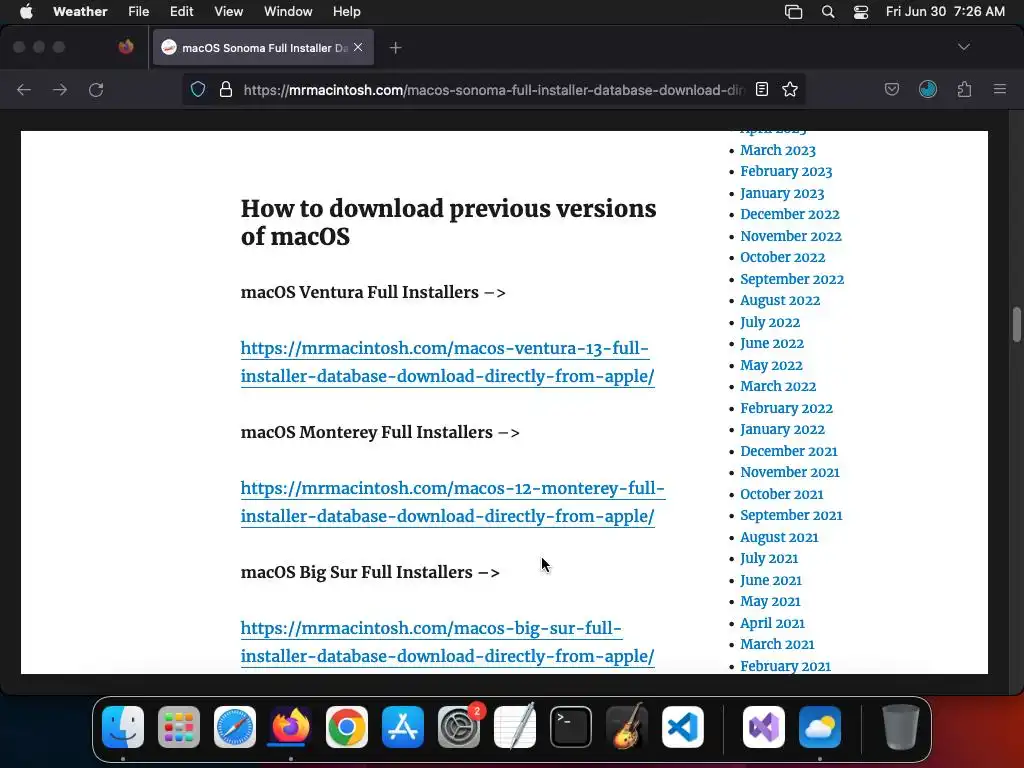Open the Weather app from the Dock
Image resolution: width=1024 pixels, height=768 pixels.
(820, 727)
